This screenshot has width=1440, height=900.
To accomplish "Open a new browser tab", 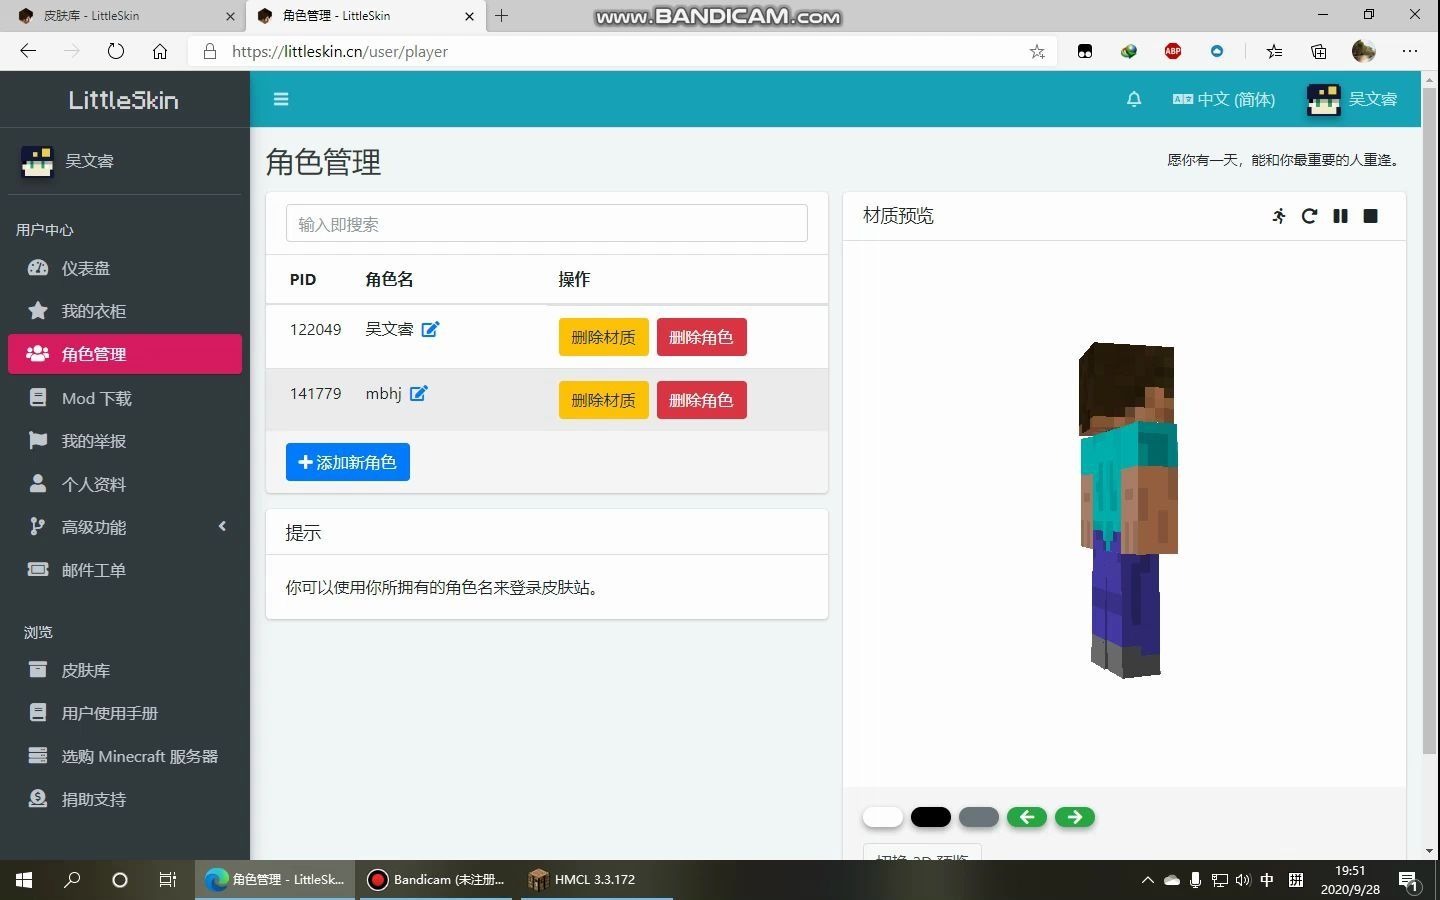I will [x=502, y=15].
